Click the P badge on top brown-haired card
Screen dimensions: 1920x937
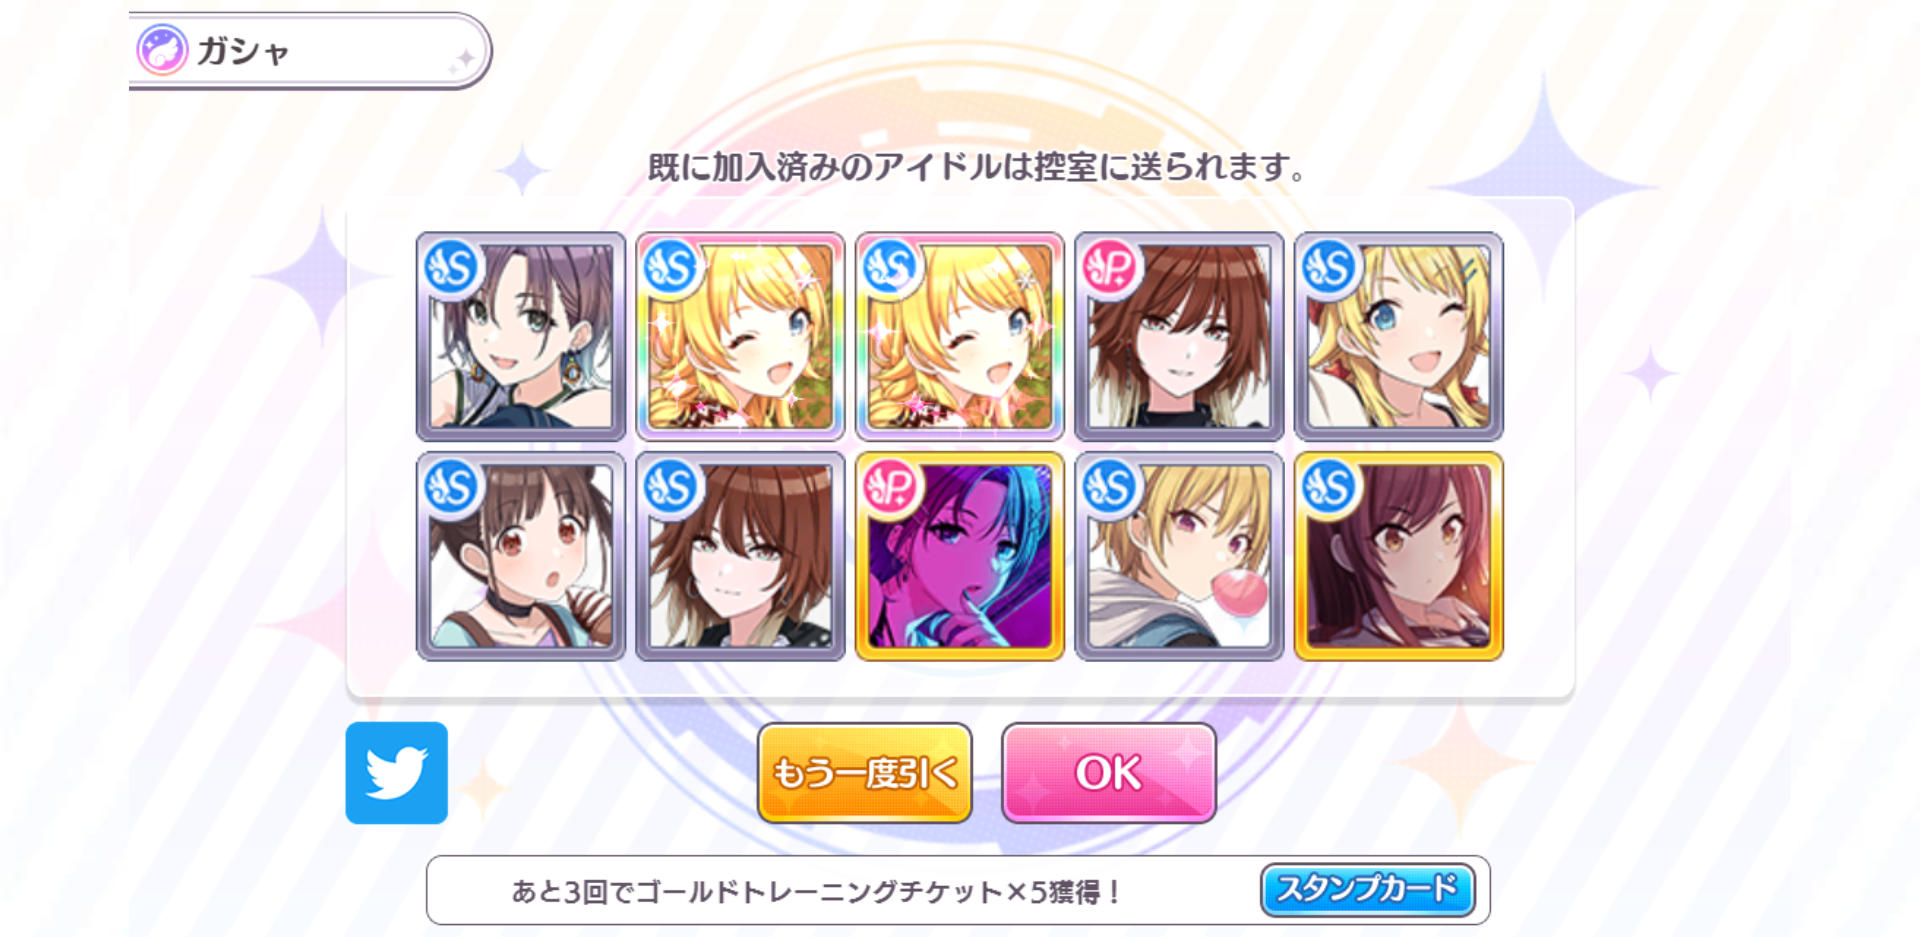point(1109,267)
